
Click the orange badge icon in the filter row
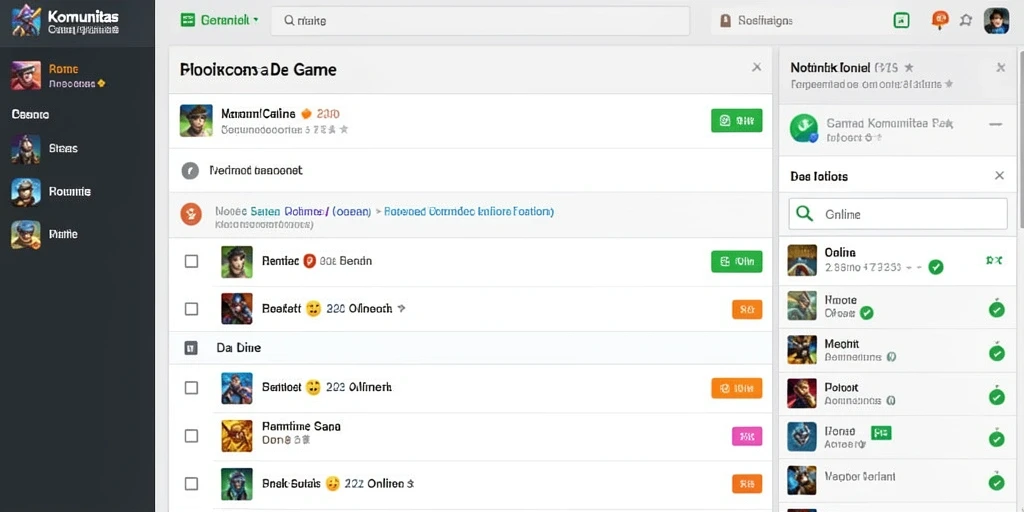pyautogui.click(x=191, y=214)
